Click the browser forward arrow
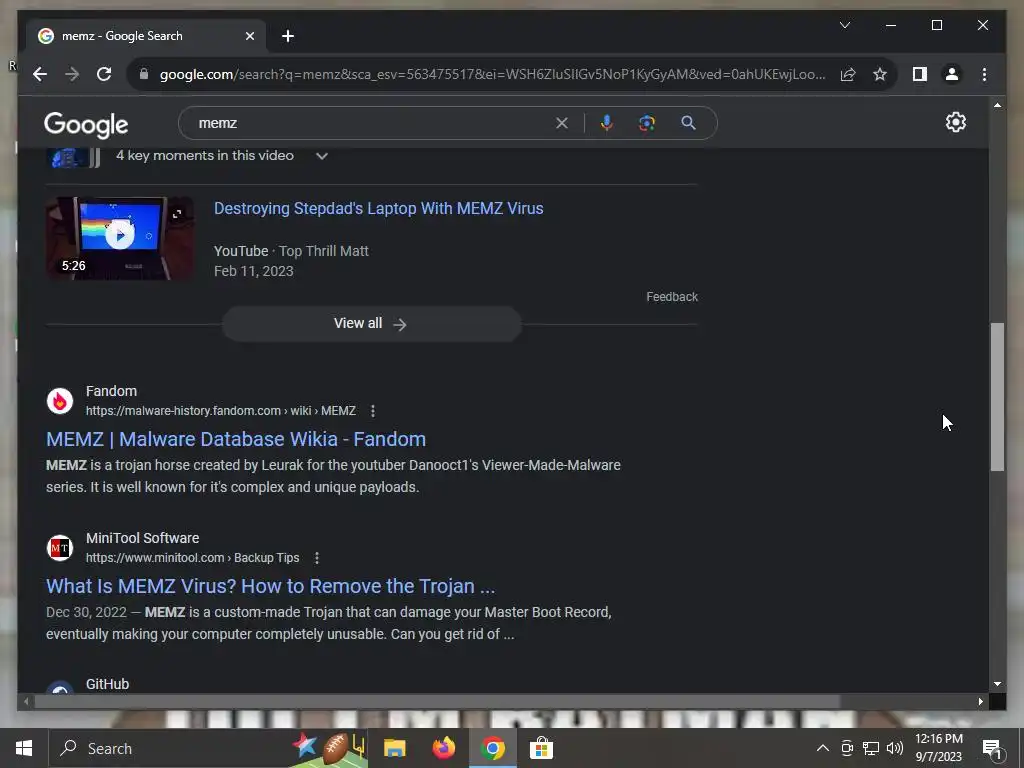The image size is (1024, 768). coord(72,74)
